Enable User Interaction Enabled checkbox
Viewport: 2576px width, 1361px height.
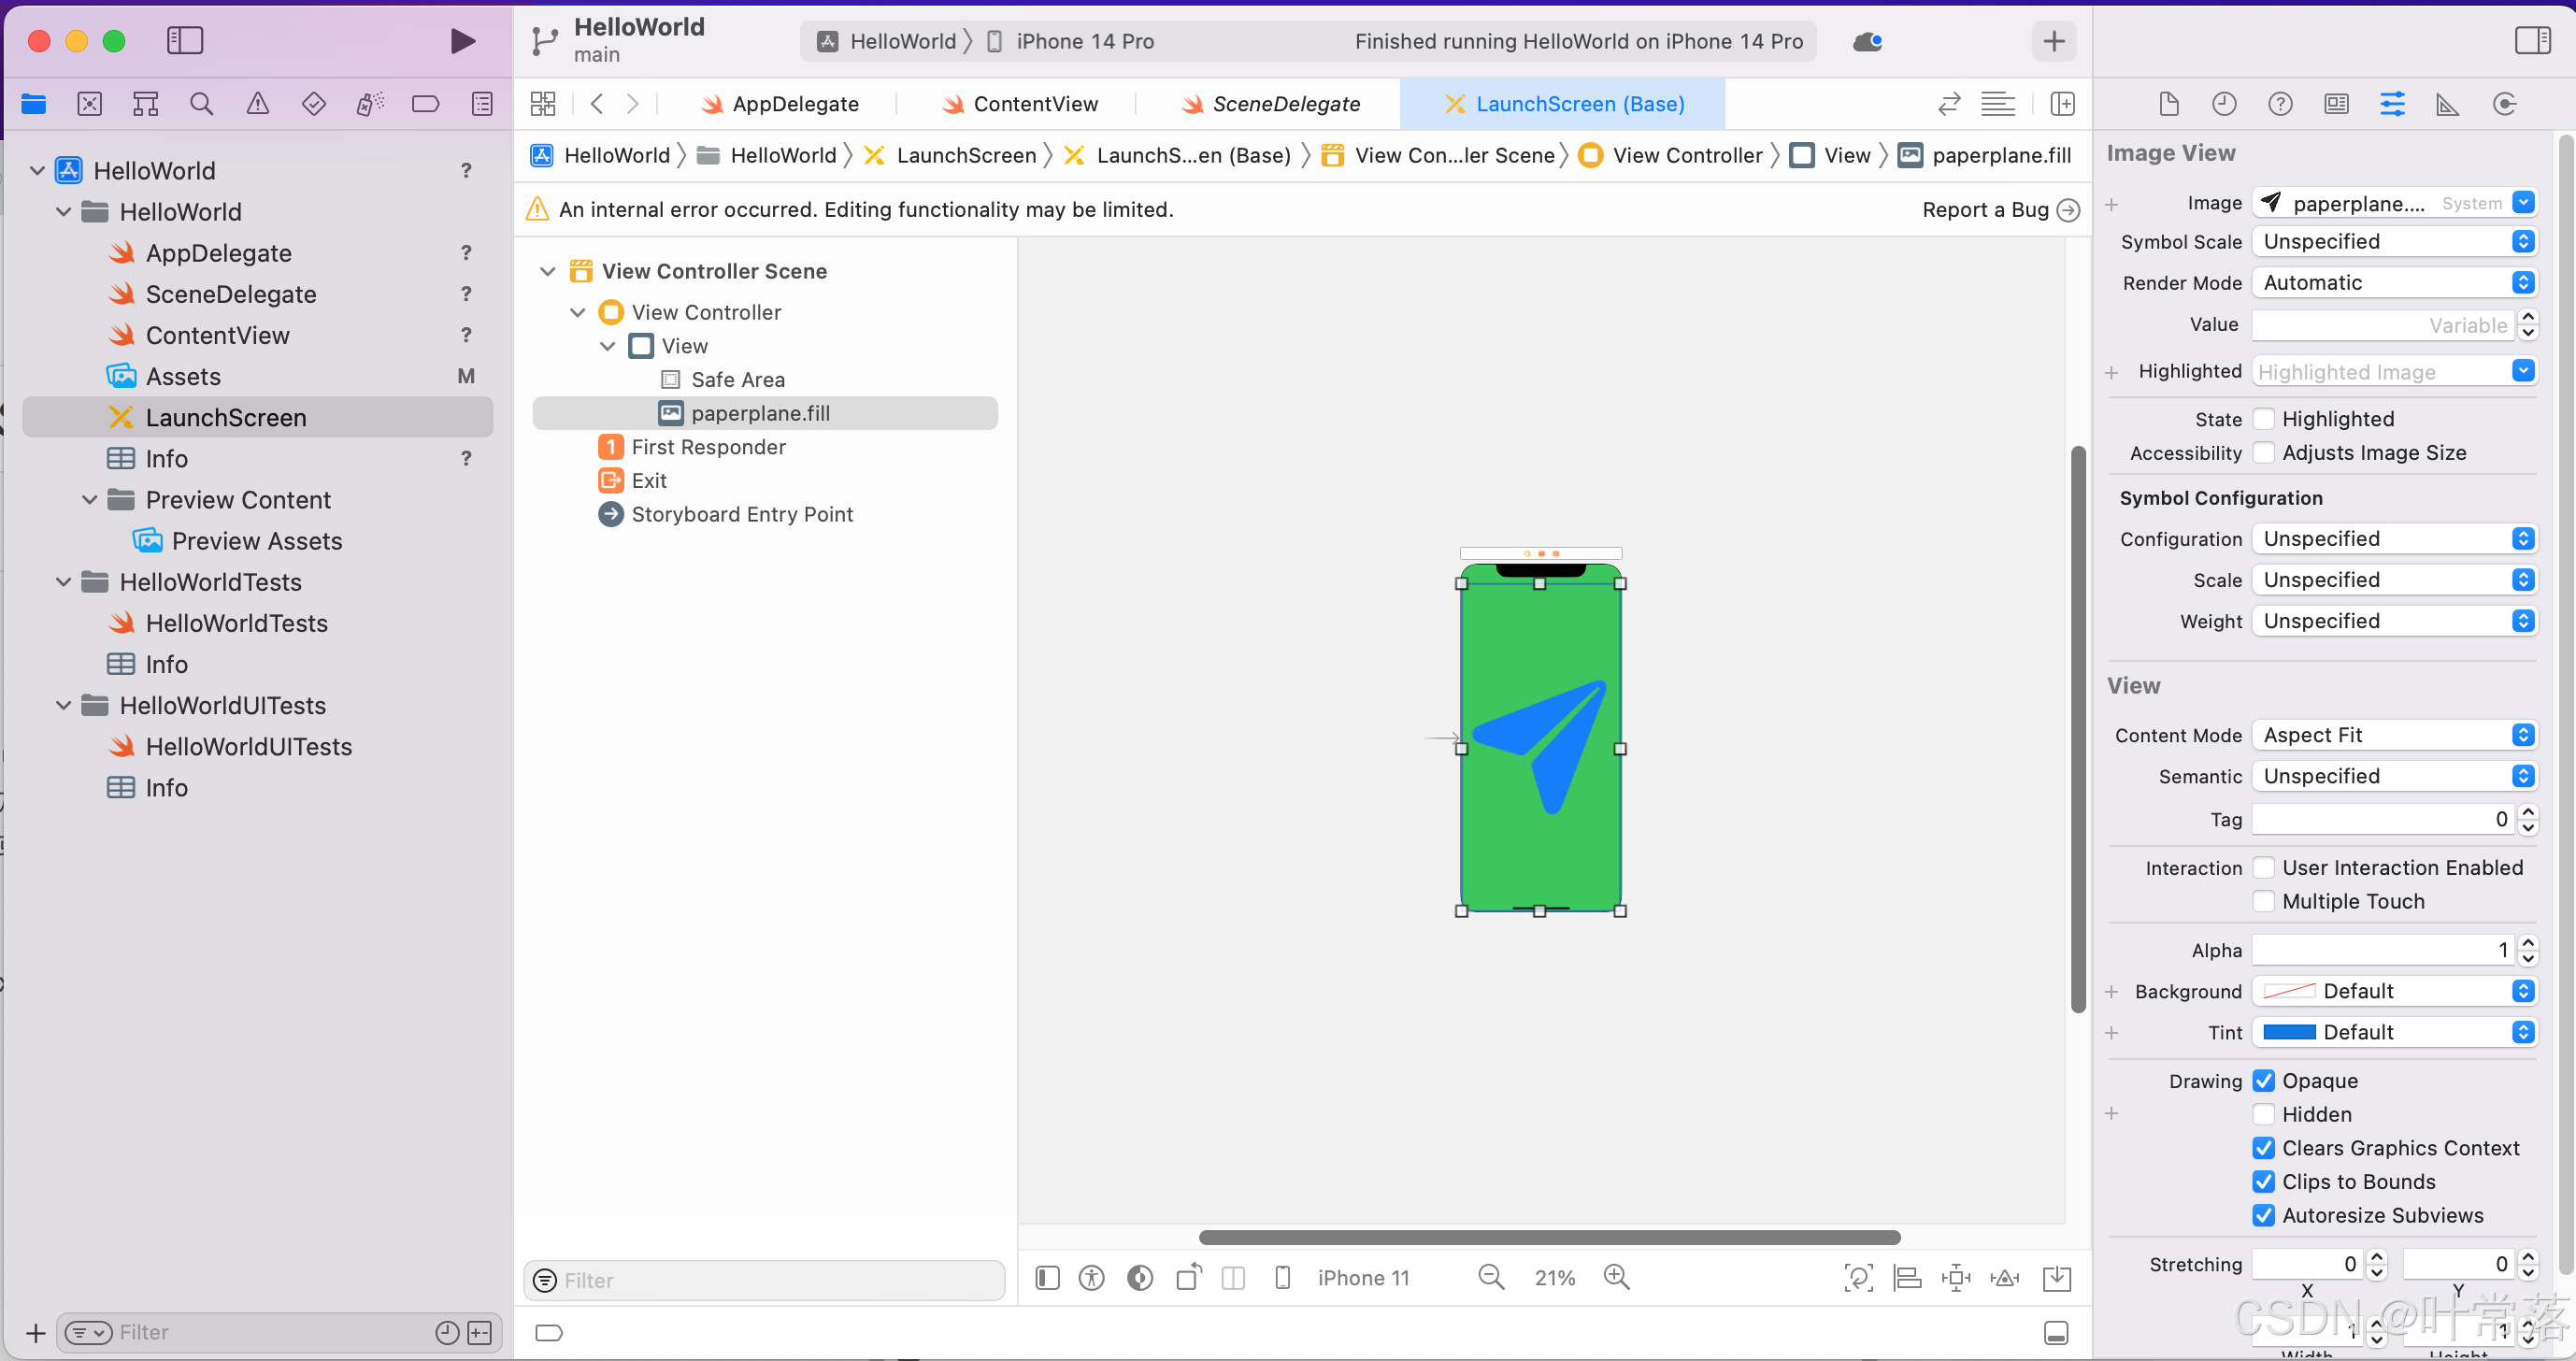2264,868
